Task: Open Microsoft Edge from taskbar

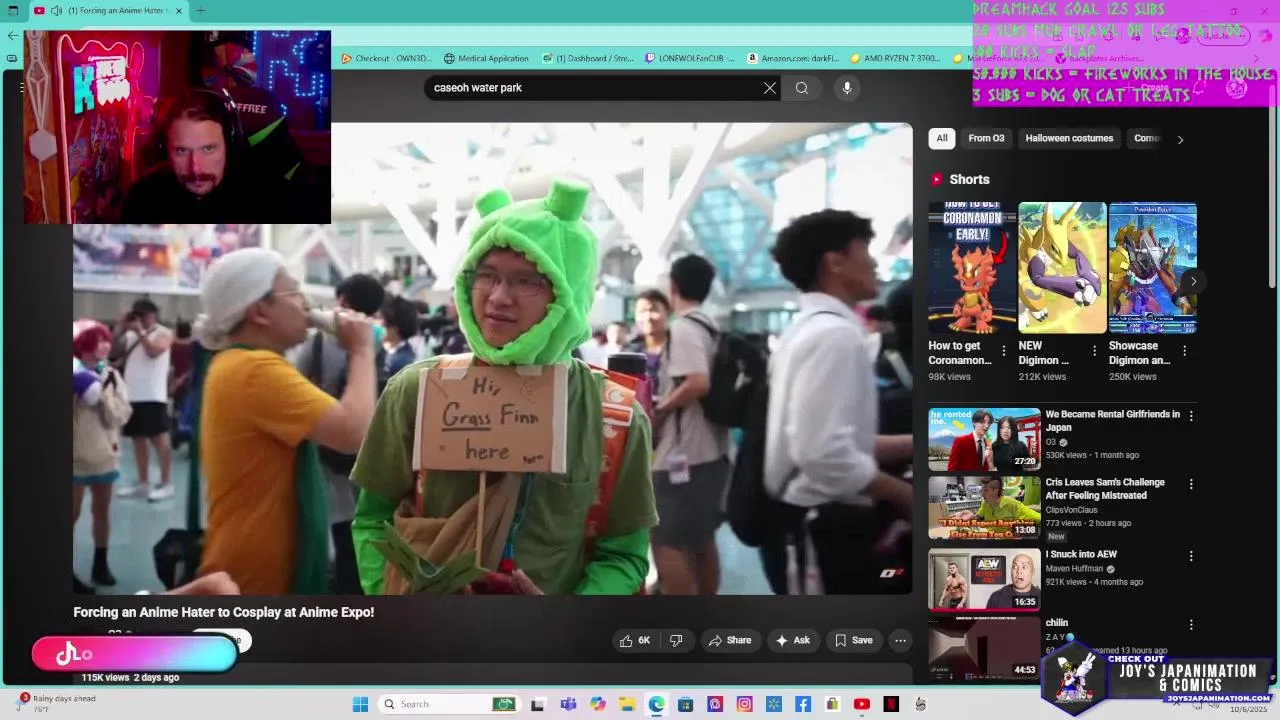Action: 656,704
